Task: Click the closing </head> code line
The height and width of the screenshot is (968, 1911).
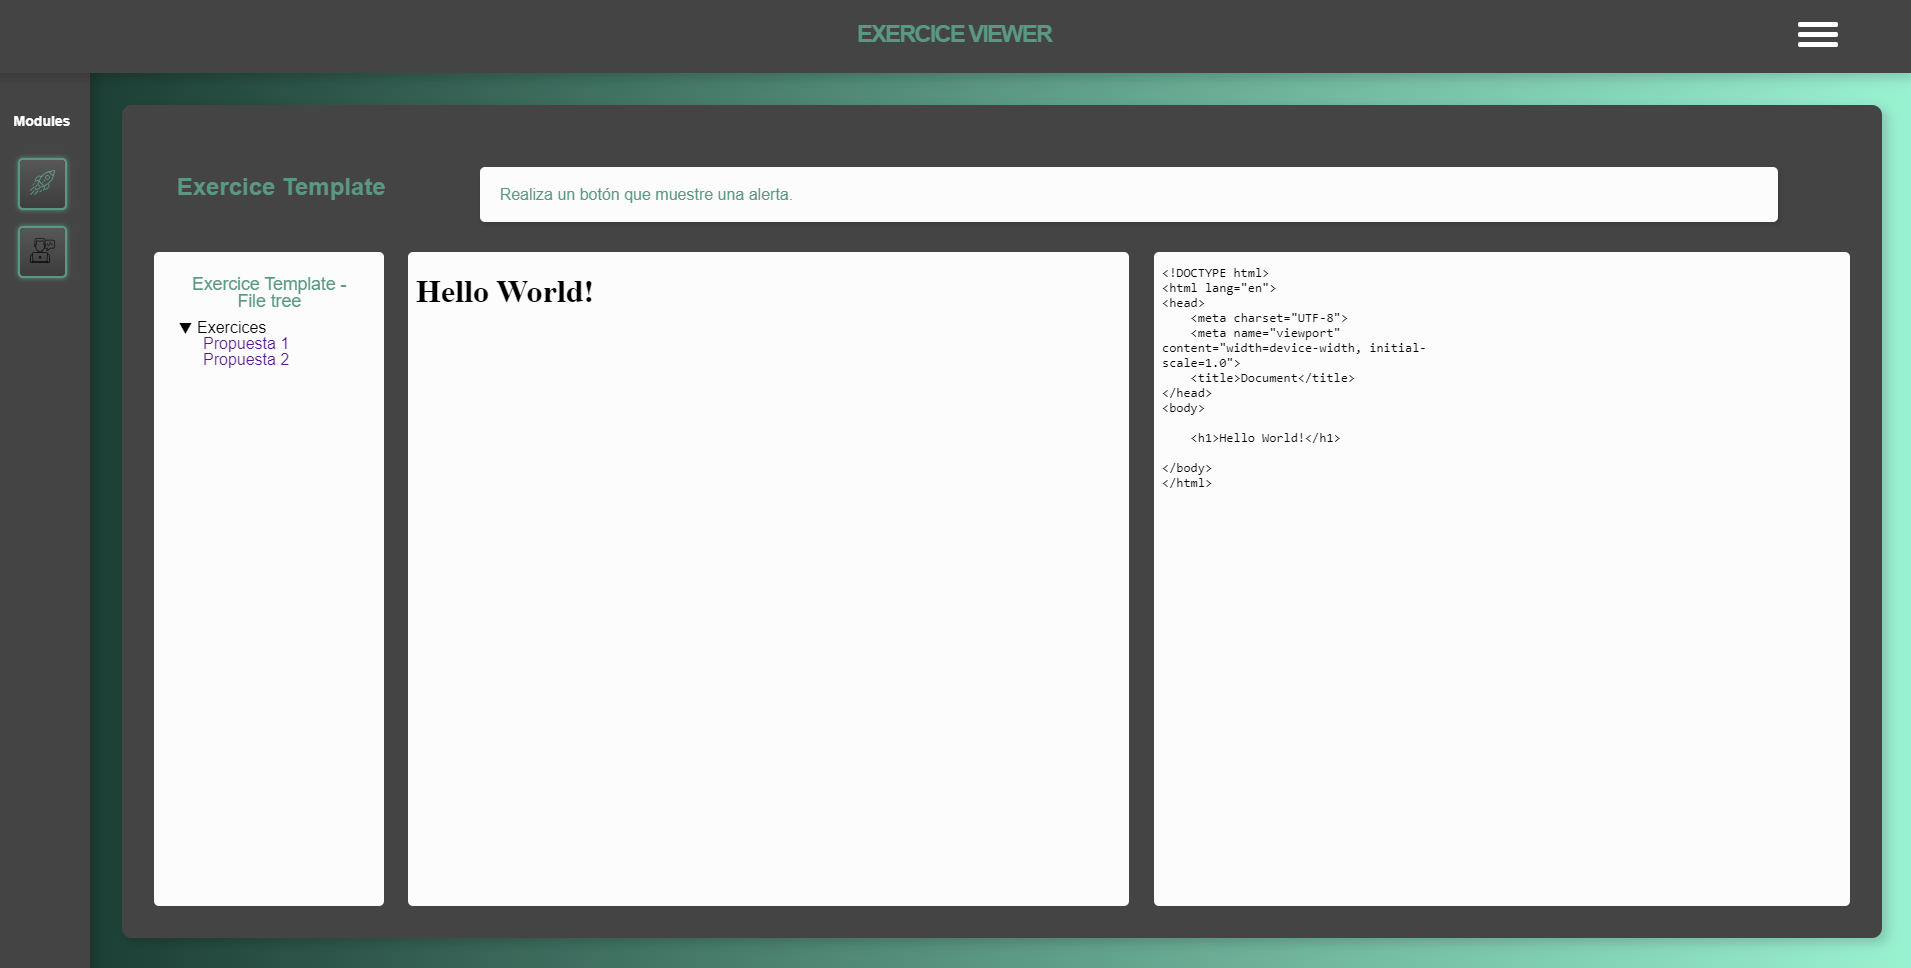Action: click(1187, 393)
